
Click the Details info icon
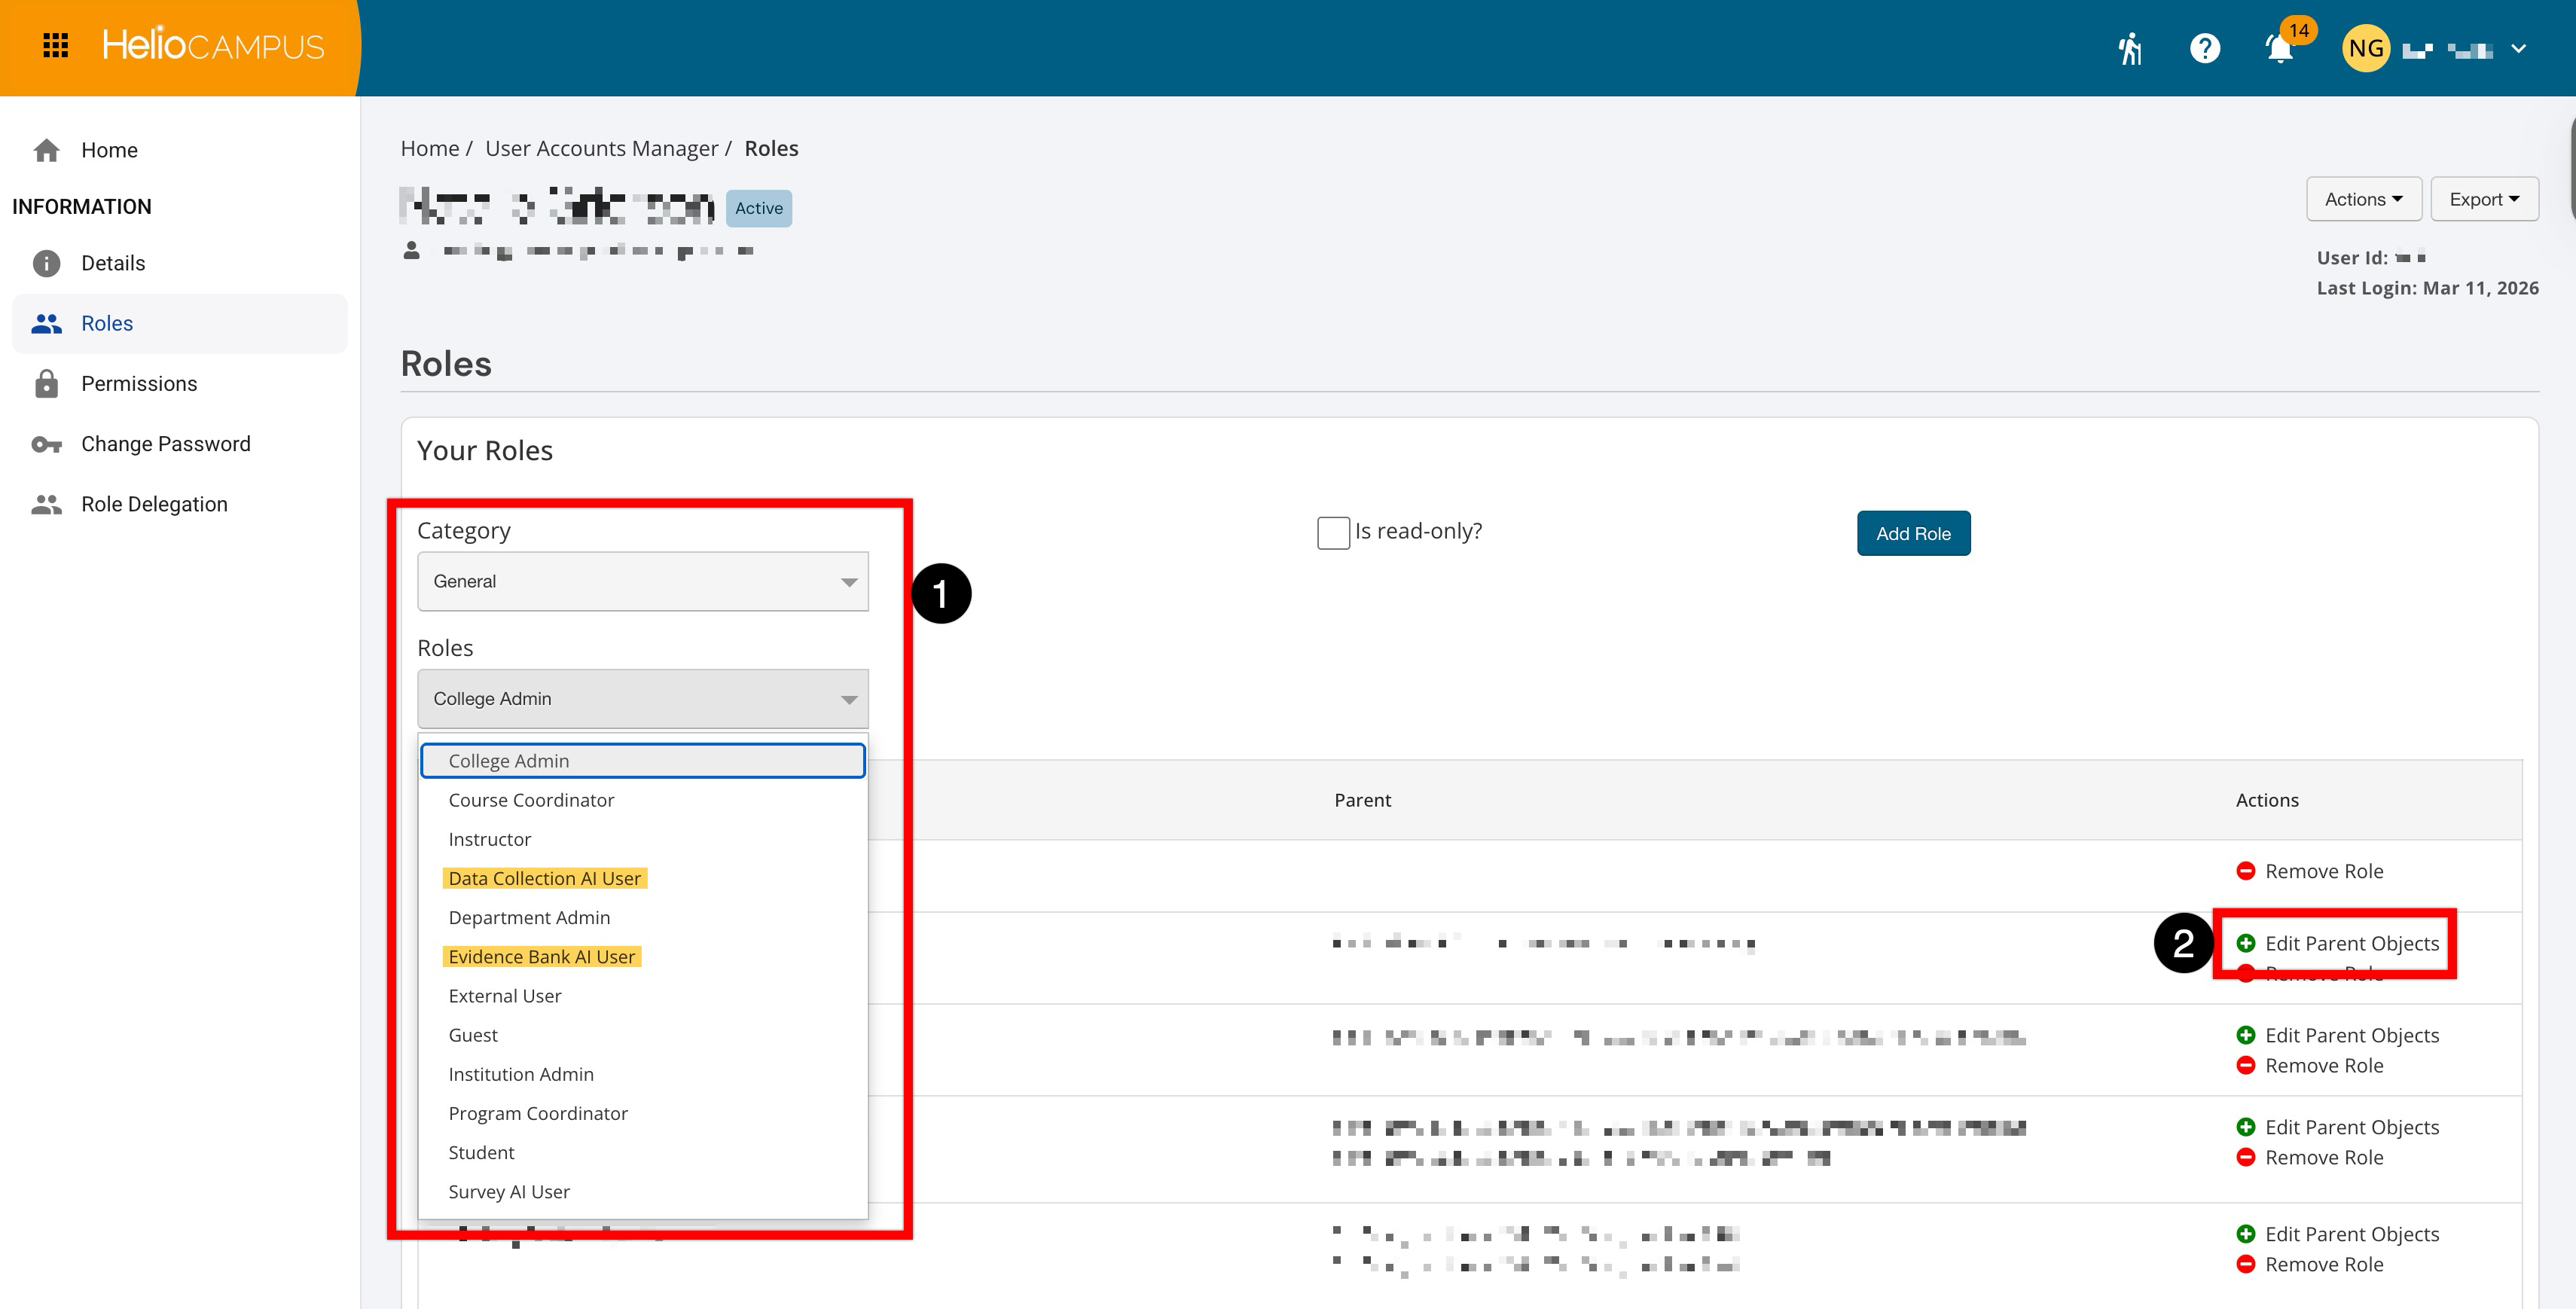click(x=46, y=263)
